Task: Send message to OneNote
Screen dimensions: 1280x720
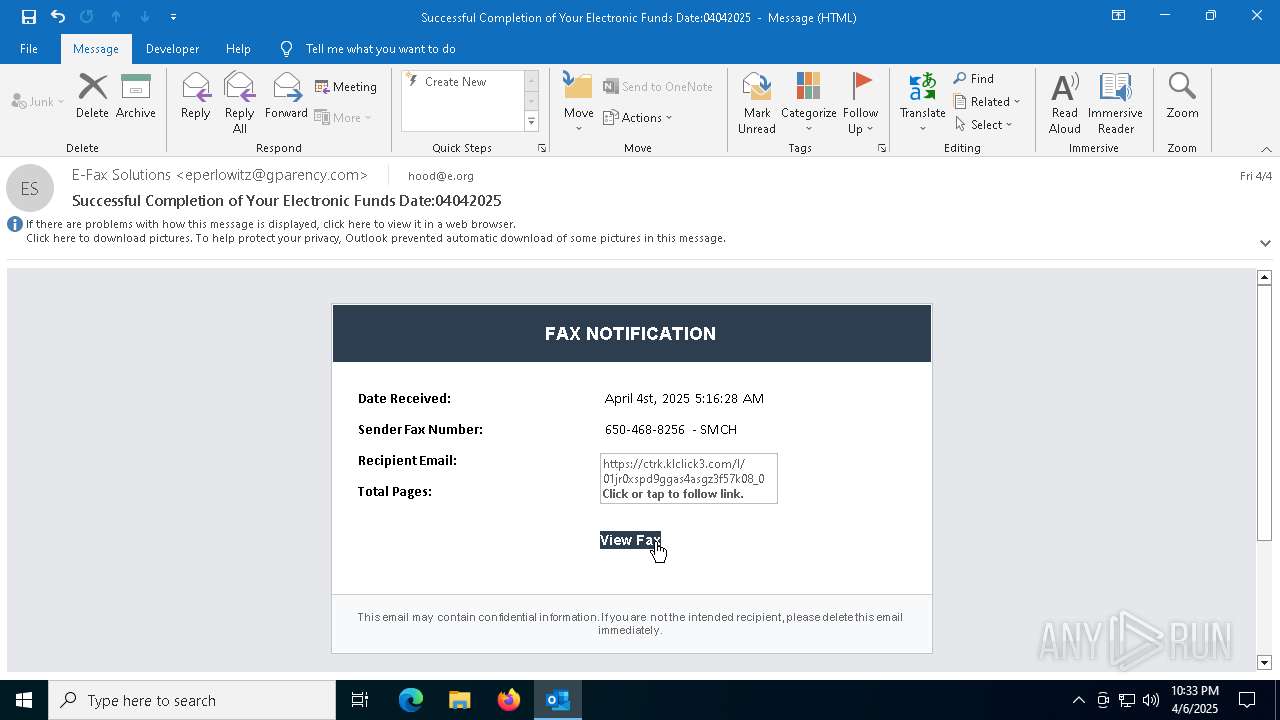Action: [658, 87]
